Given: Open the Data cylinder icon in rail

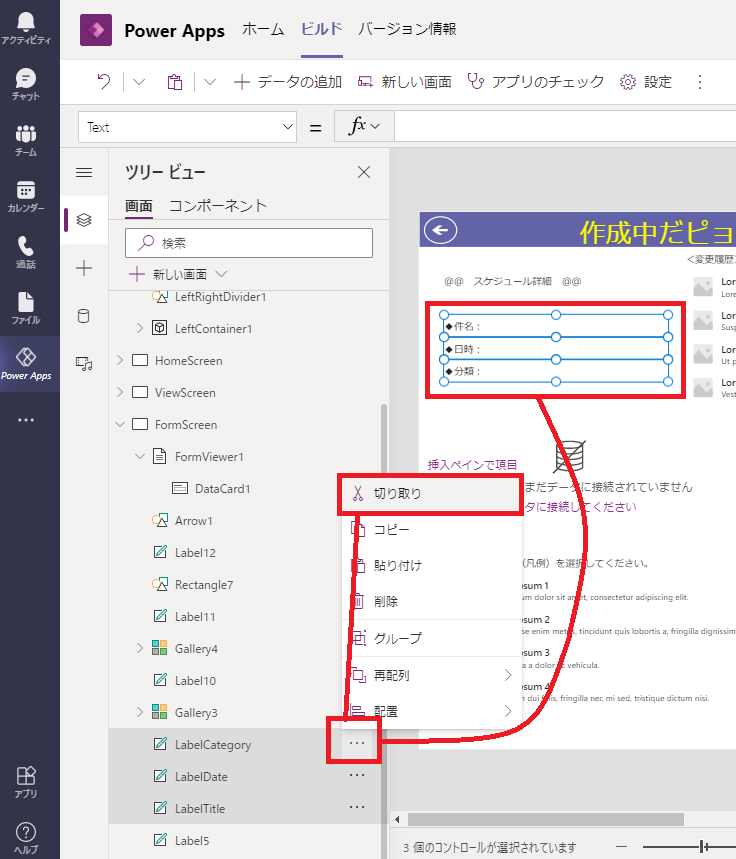Looking at the screenshot, I should (84, 316).
